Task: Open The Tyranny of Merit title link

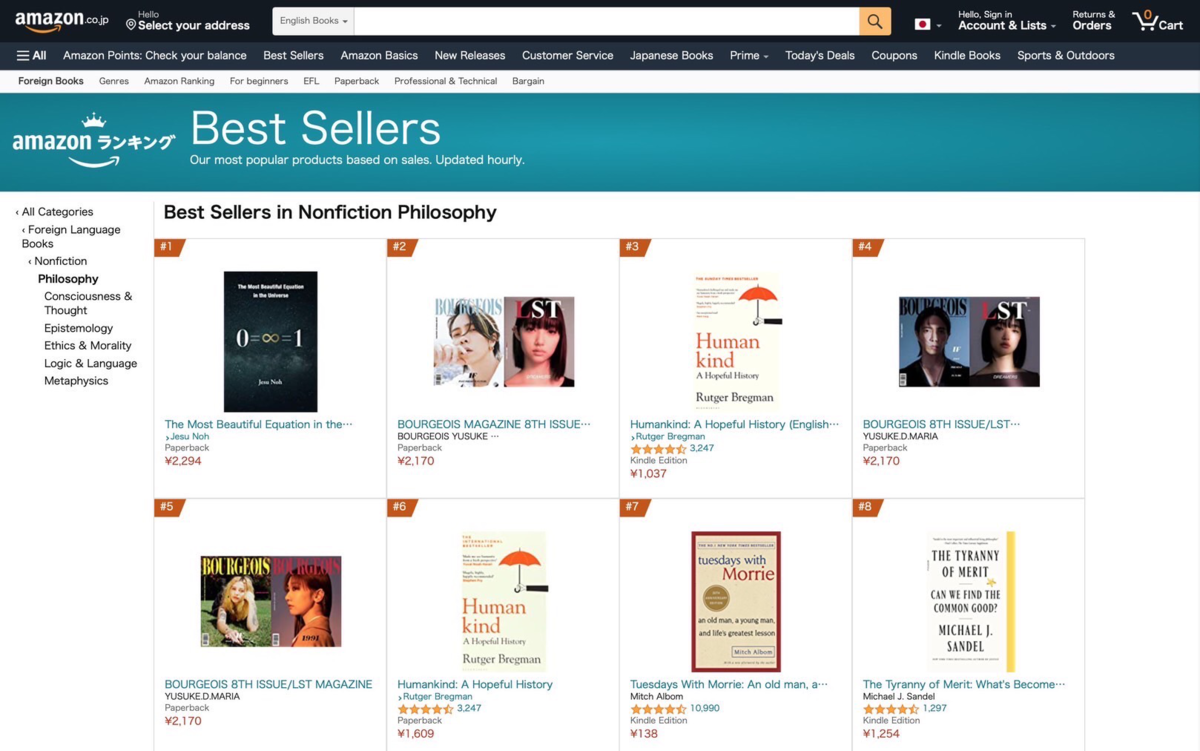Action: point(964,684)
